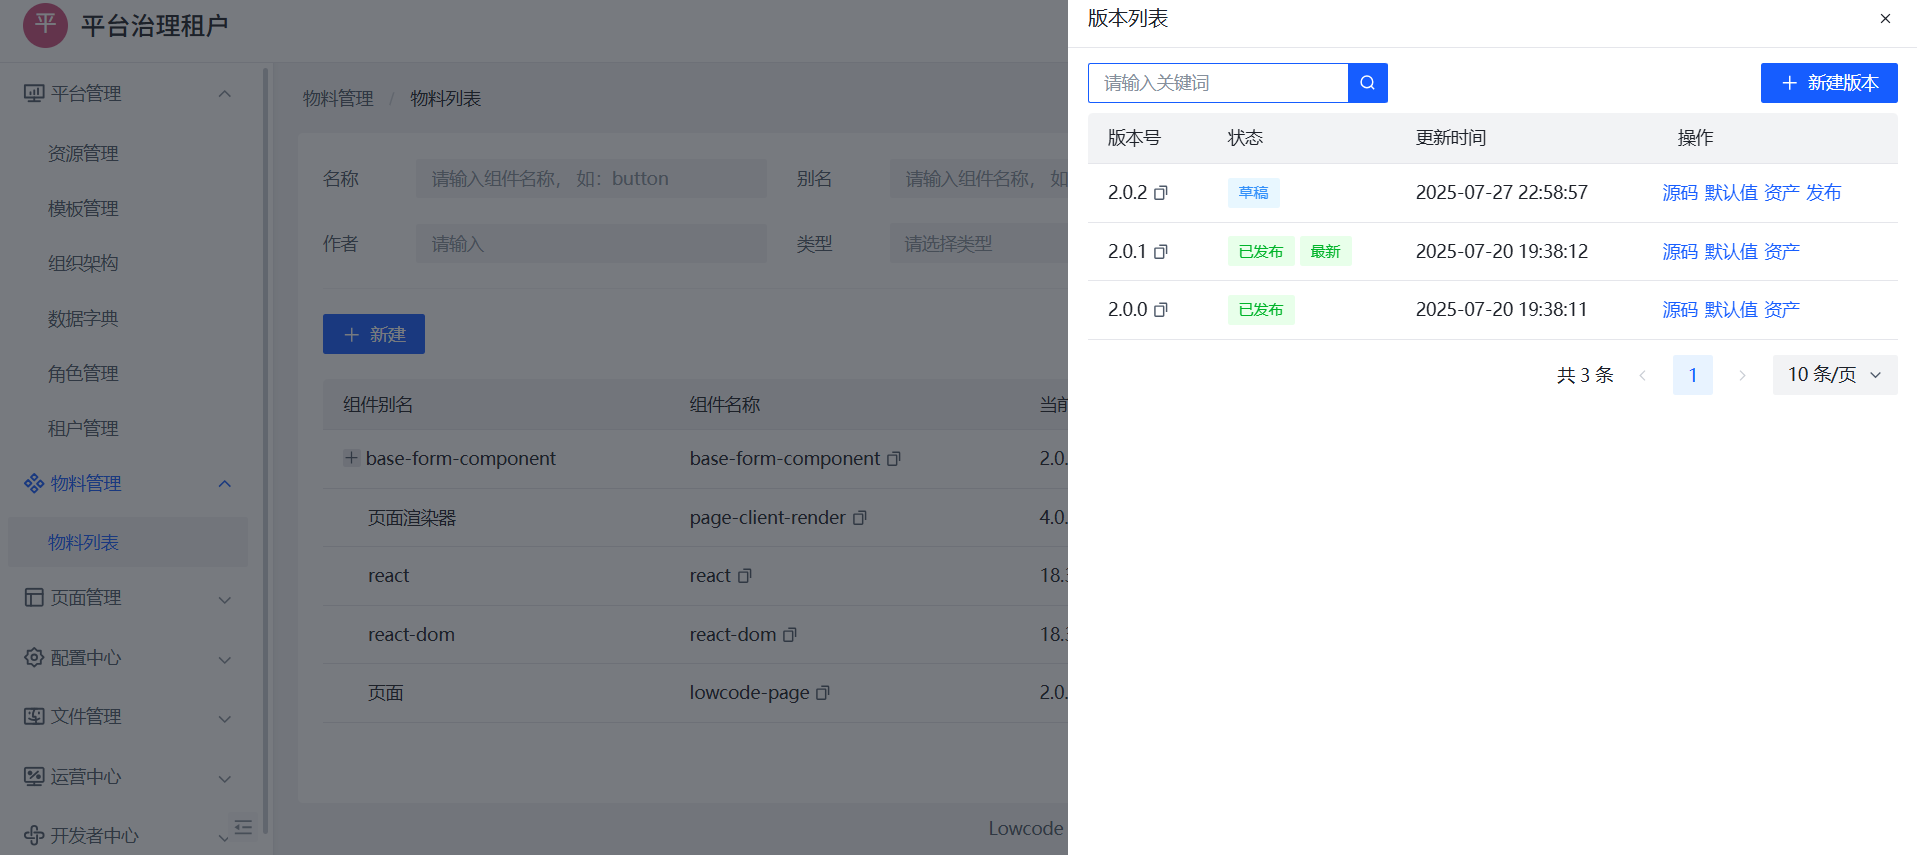Copy version number 2.0.1

pyautogui.click(x=1161, y=252)
